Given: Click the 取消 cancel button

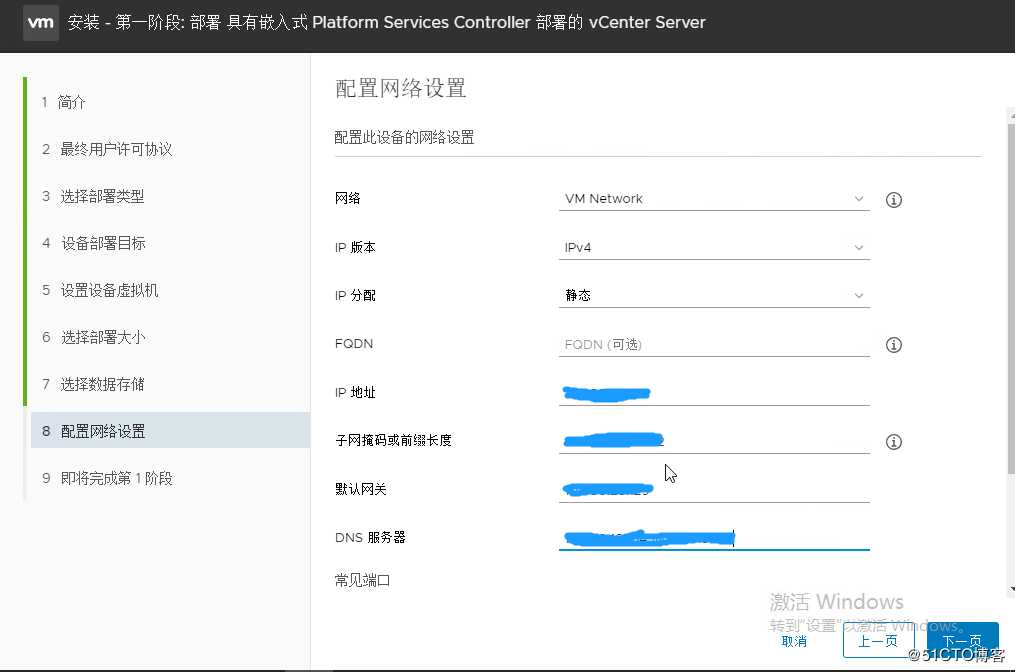Looking at the screenshot, I should 794,641.
